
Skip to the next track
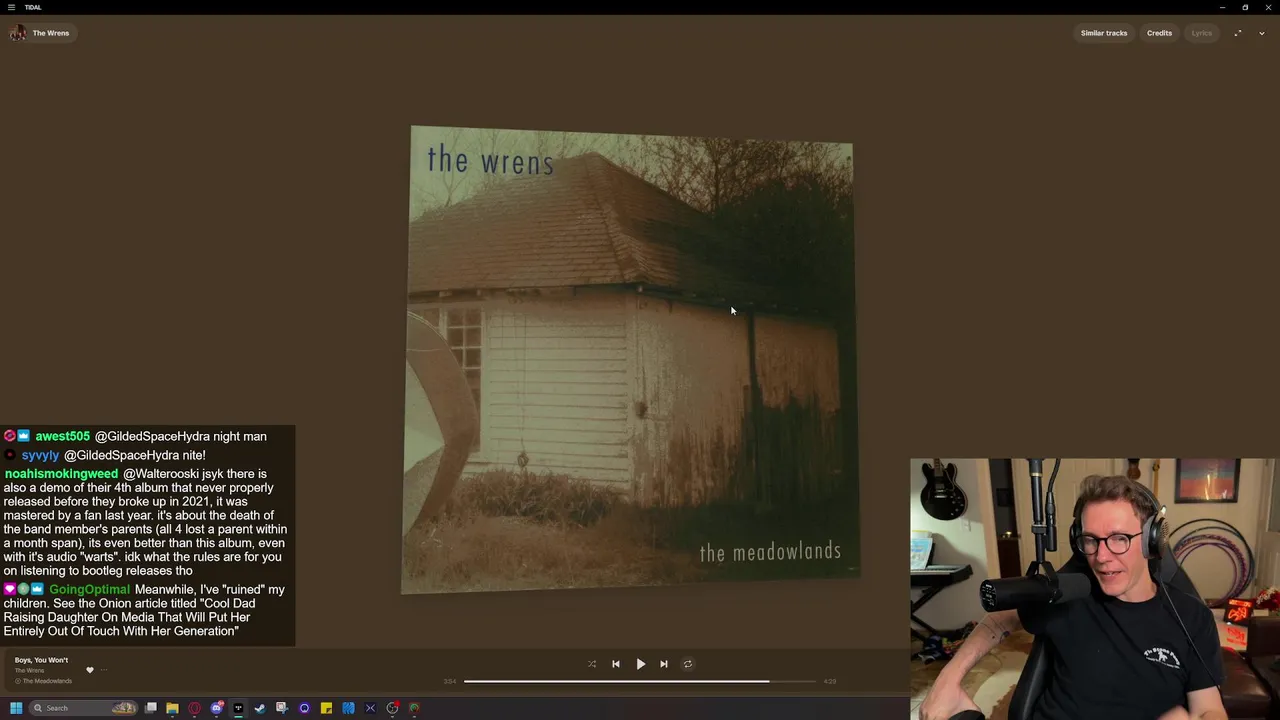pos(664,664)
